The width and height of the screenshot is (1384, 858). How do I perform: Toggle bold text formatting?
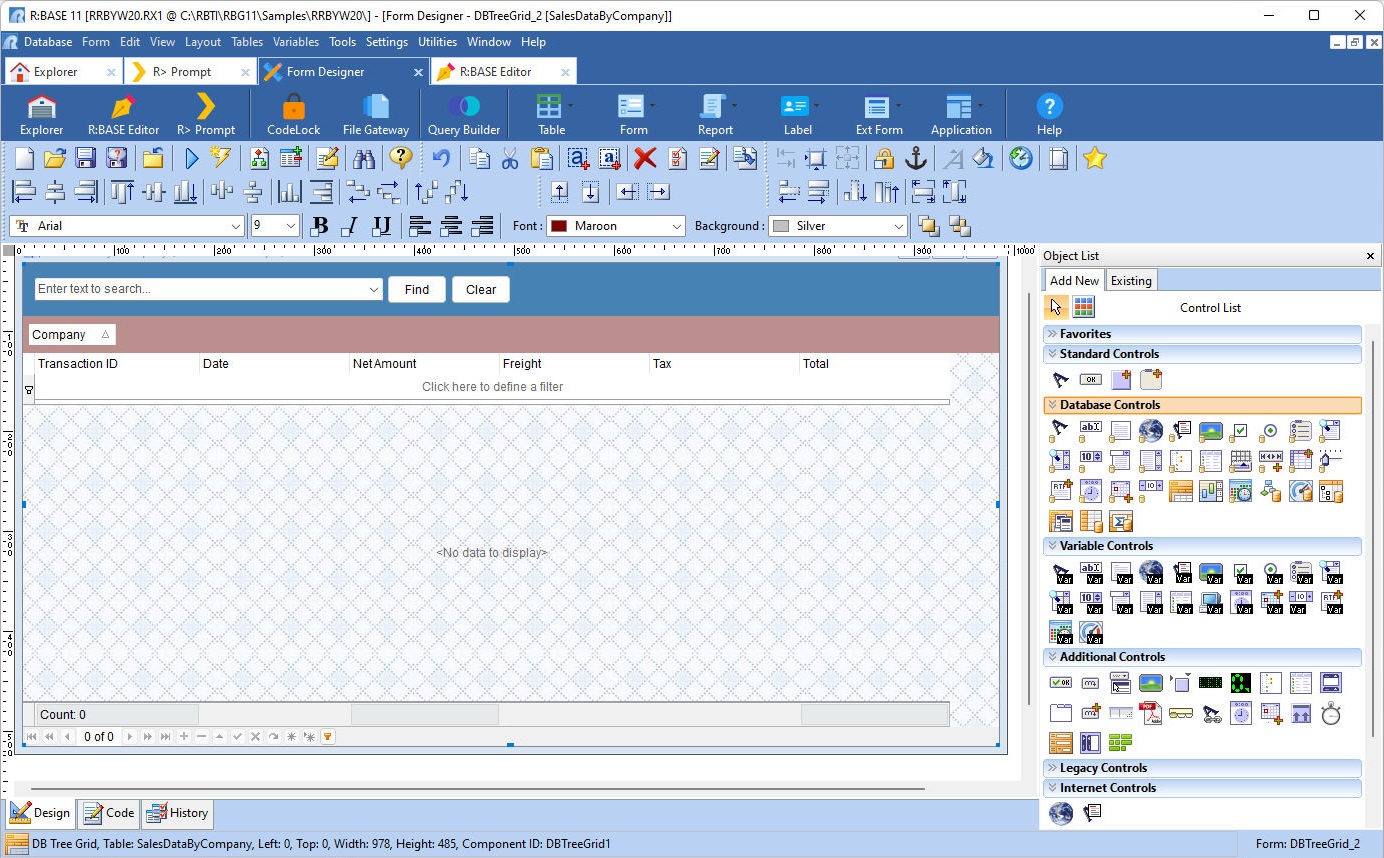pyautogui.click(x=320, y=226)
